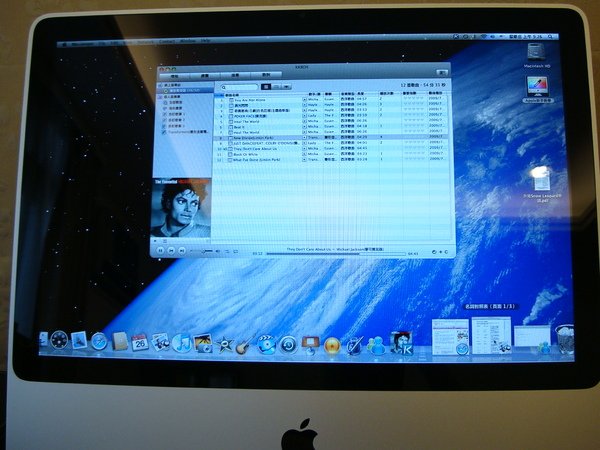Open the Trash in the Dock

[x=565, y=339]
